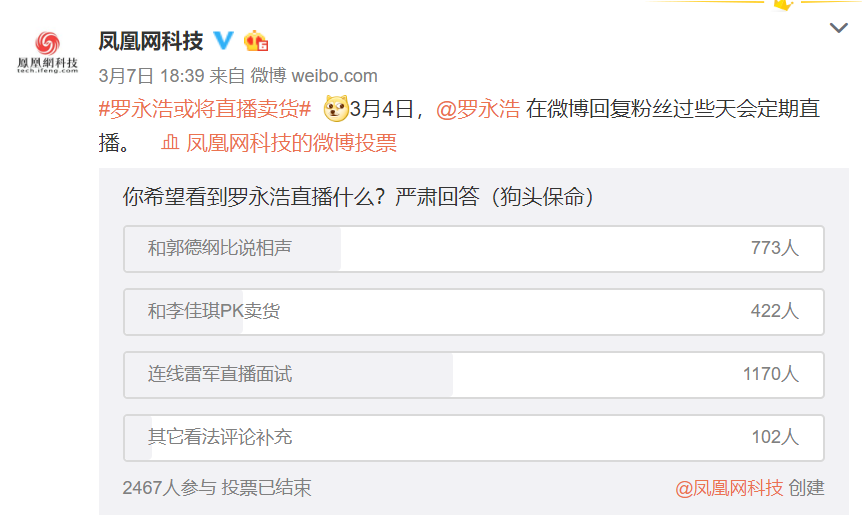This screenshot has width=862, height=523.
Task: Open the @罗永浩 mention in the post
Action: (478, 109)
